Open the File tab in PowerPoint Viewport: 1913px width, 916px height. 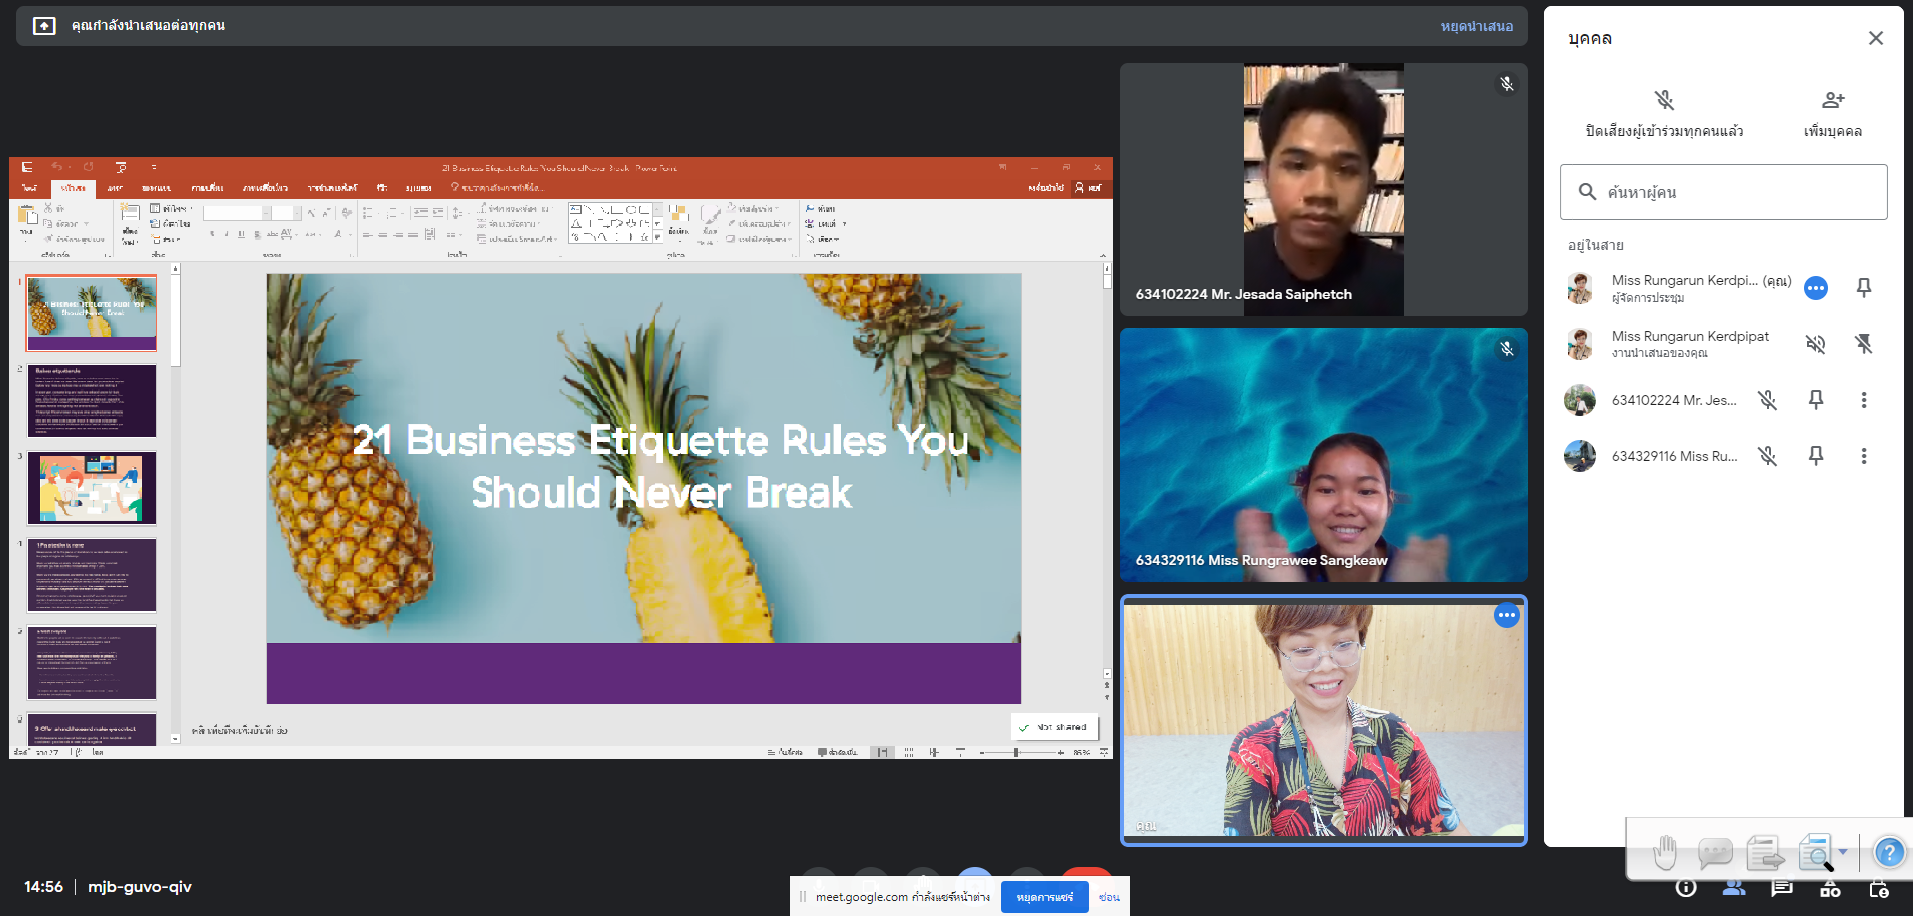29,188
